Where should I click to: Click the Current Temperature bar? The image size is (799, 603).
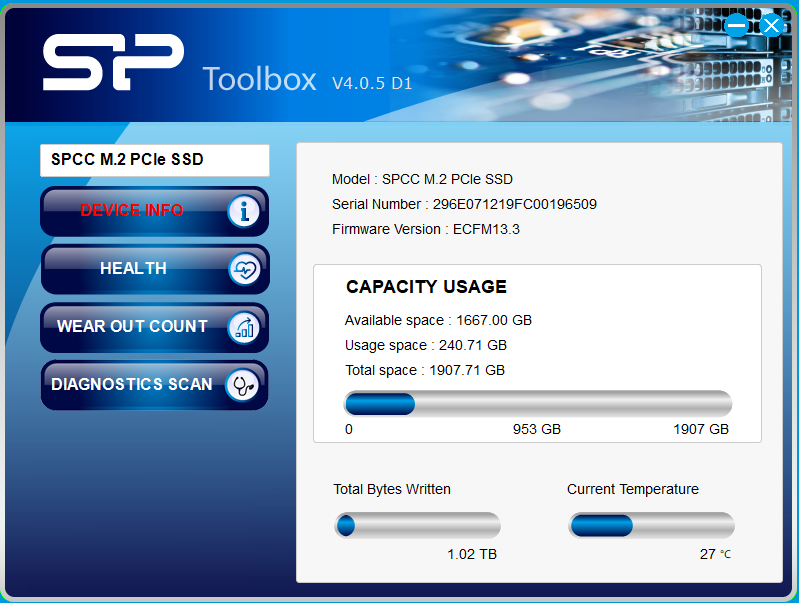[x=651, y=525]
